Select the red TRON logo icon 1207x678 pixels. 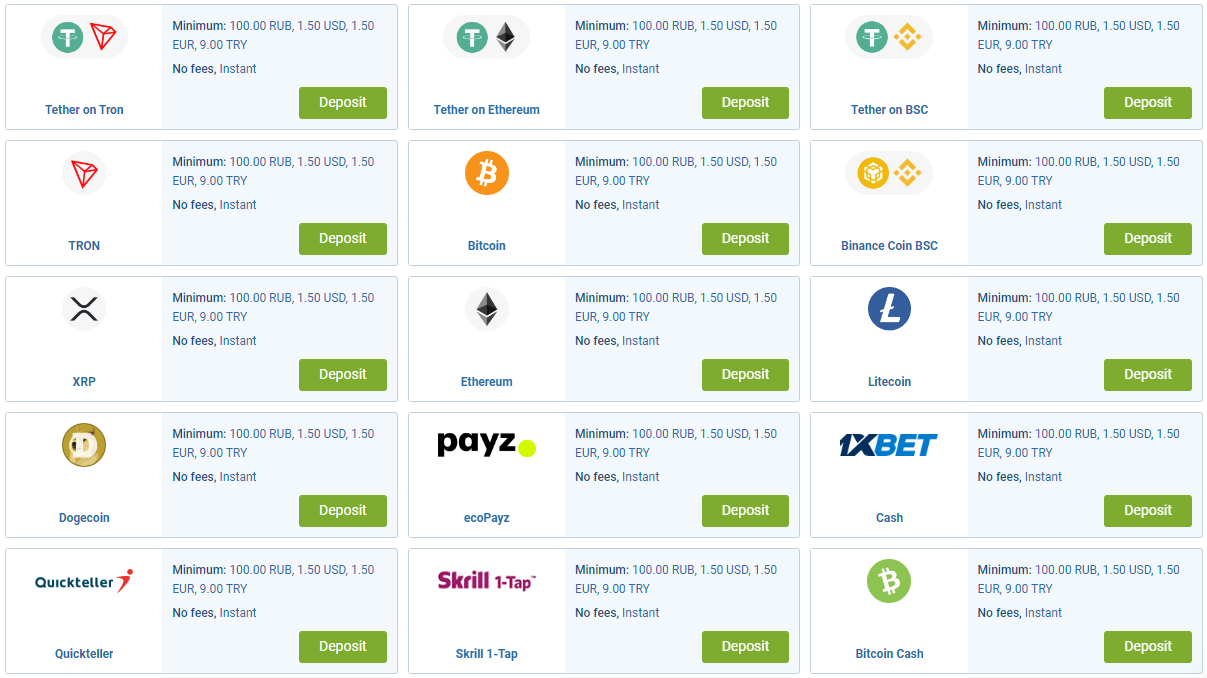pyautogui.click(x=84, y=174)
